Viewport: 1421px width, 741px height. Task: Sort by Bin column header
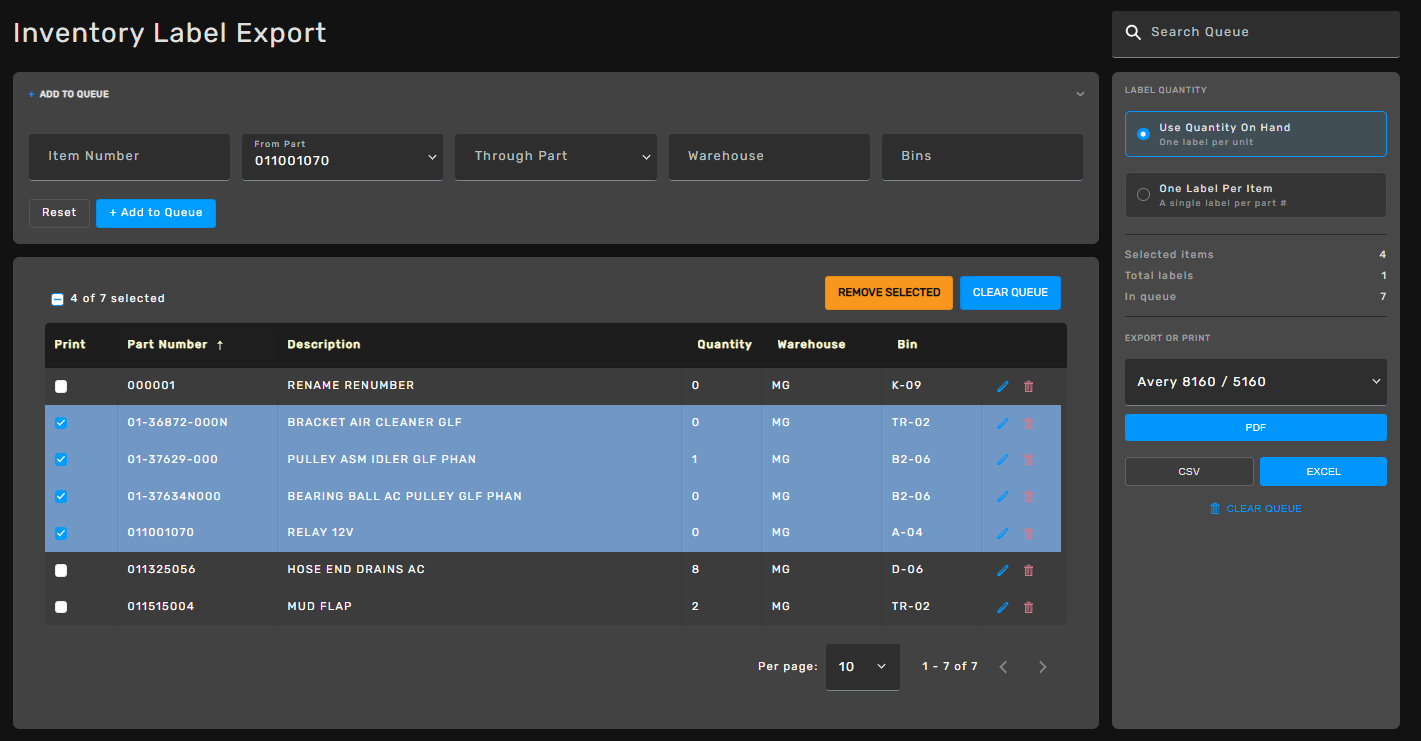click(907, 344)
